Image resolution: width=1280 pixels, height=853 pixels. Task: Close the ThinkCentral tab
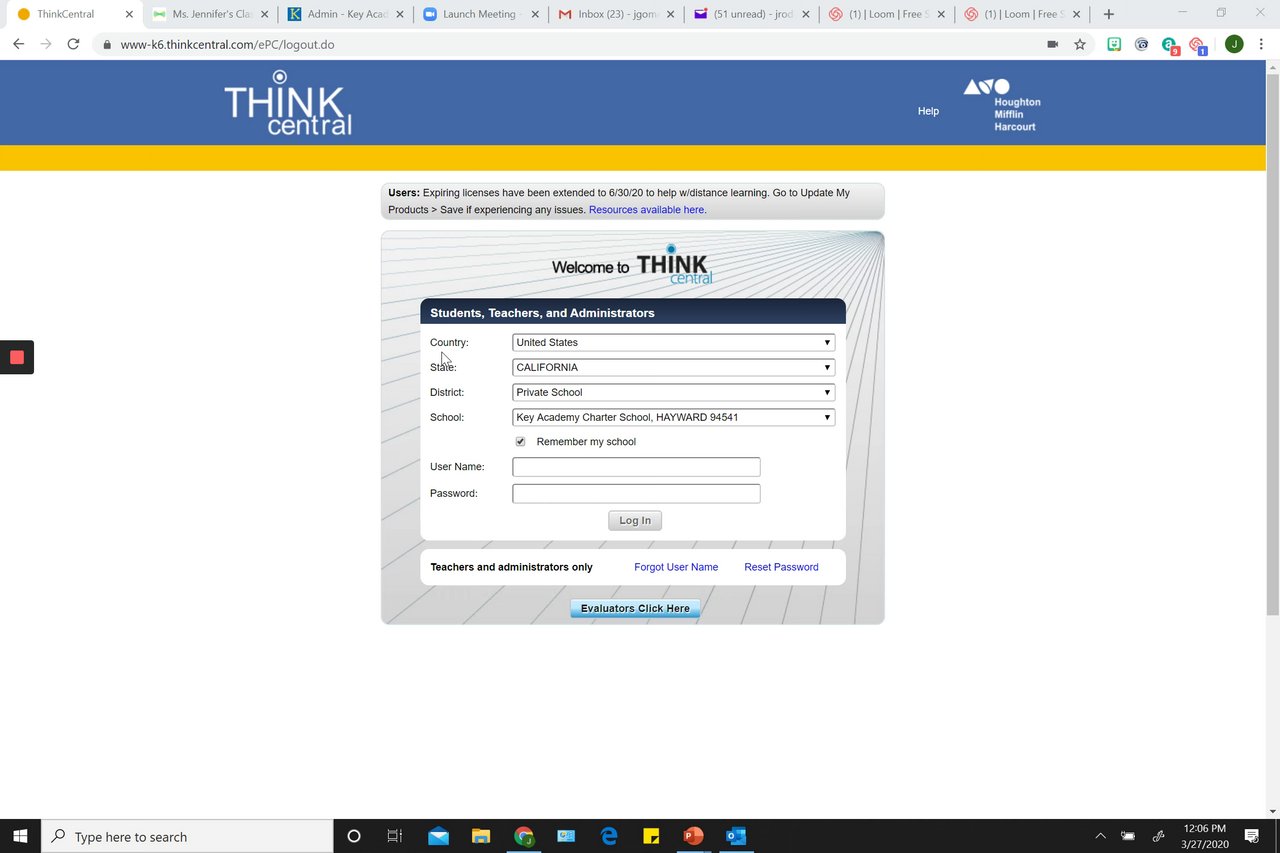[128, 14]
